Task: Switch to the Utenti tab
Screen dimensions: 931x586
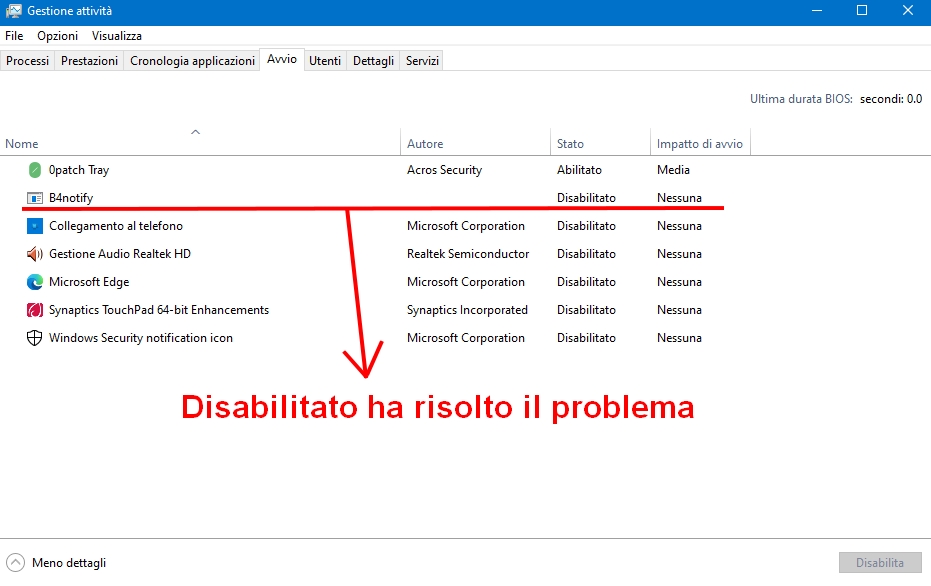Action: pyautogui.click(x=325, y=61)
